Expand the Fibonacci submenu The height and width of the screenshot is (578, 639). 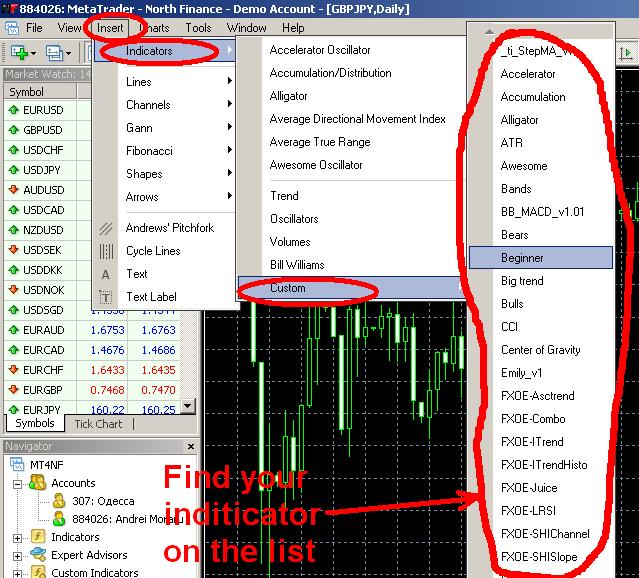(x=164, y=151)
